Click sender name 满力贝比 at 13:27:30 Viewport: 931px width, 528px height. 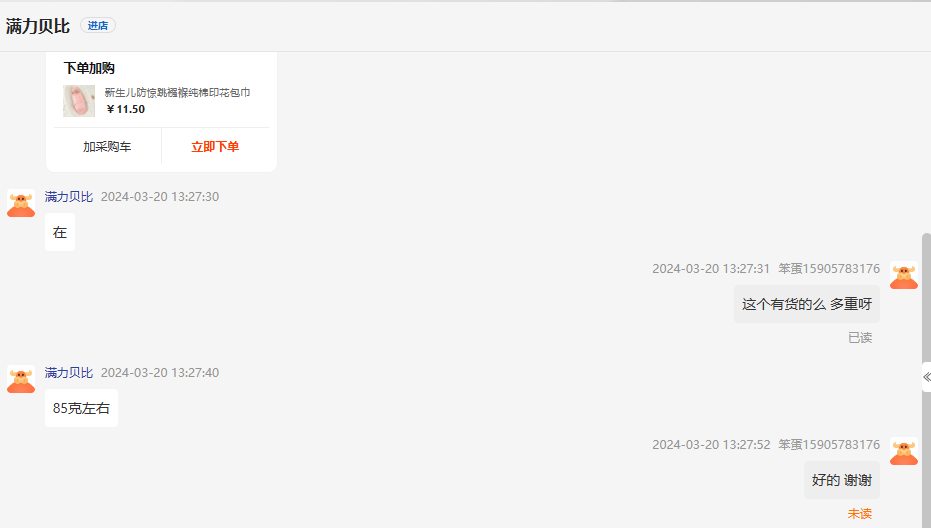(x=69, y=197)
